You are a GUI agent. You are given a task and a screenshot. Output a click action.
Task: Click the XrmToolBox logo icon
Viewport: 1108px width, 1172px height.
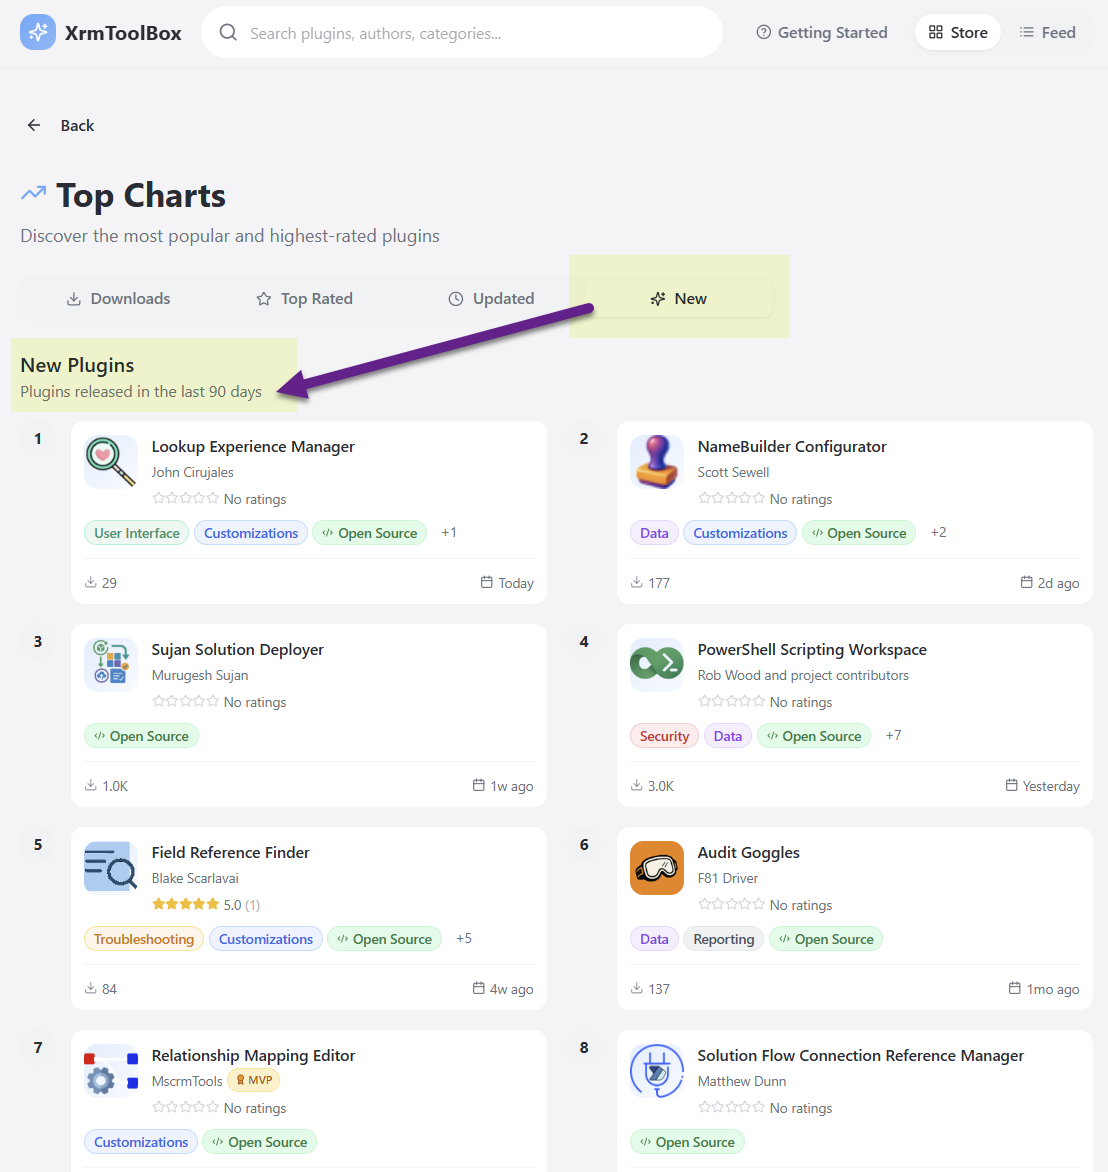tap(38, 33)
